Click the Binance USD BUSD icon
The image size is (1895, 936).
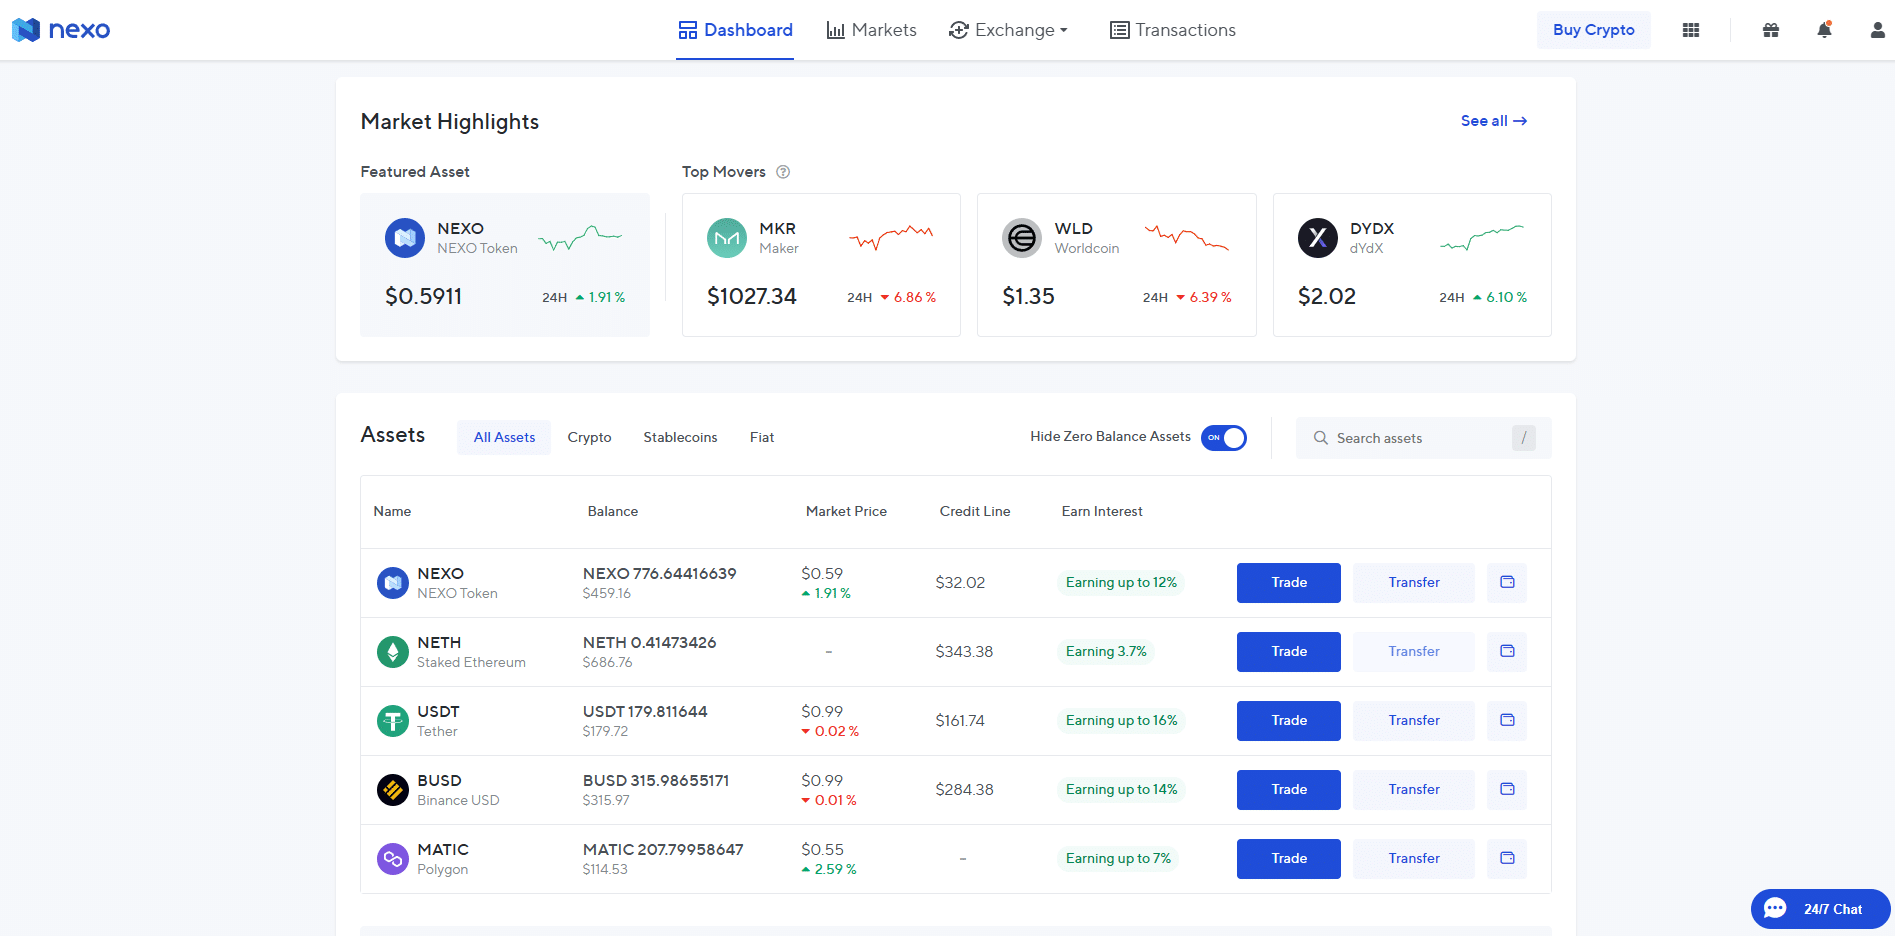(x=393, y=790)
